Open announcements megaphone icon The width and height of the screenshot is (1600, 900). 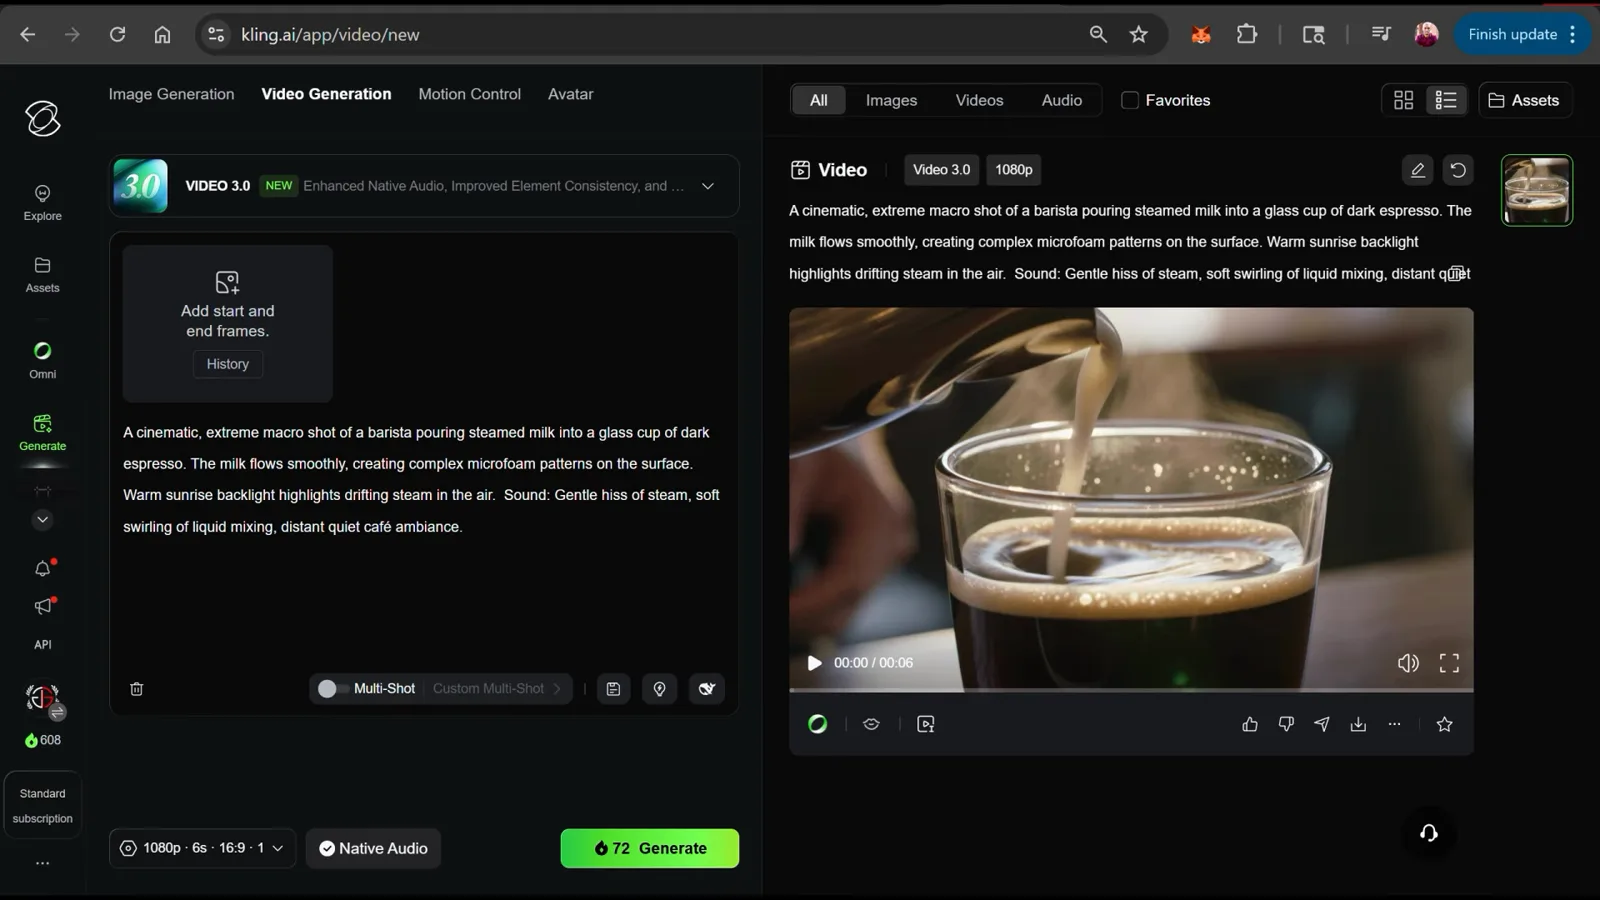[x=42, y=606]
